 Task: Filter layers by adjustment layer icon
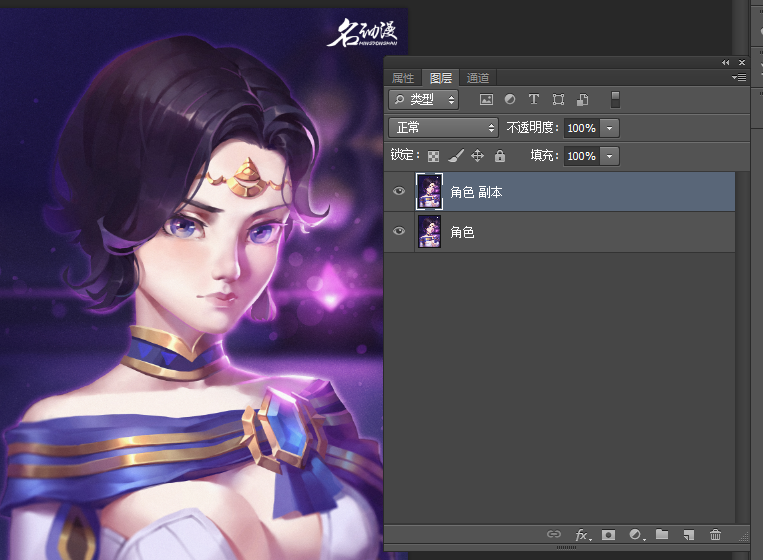[510, 99]
